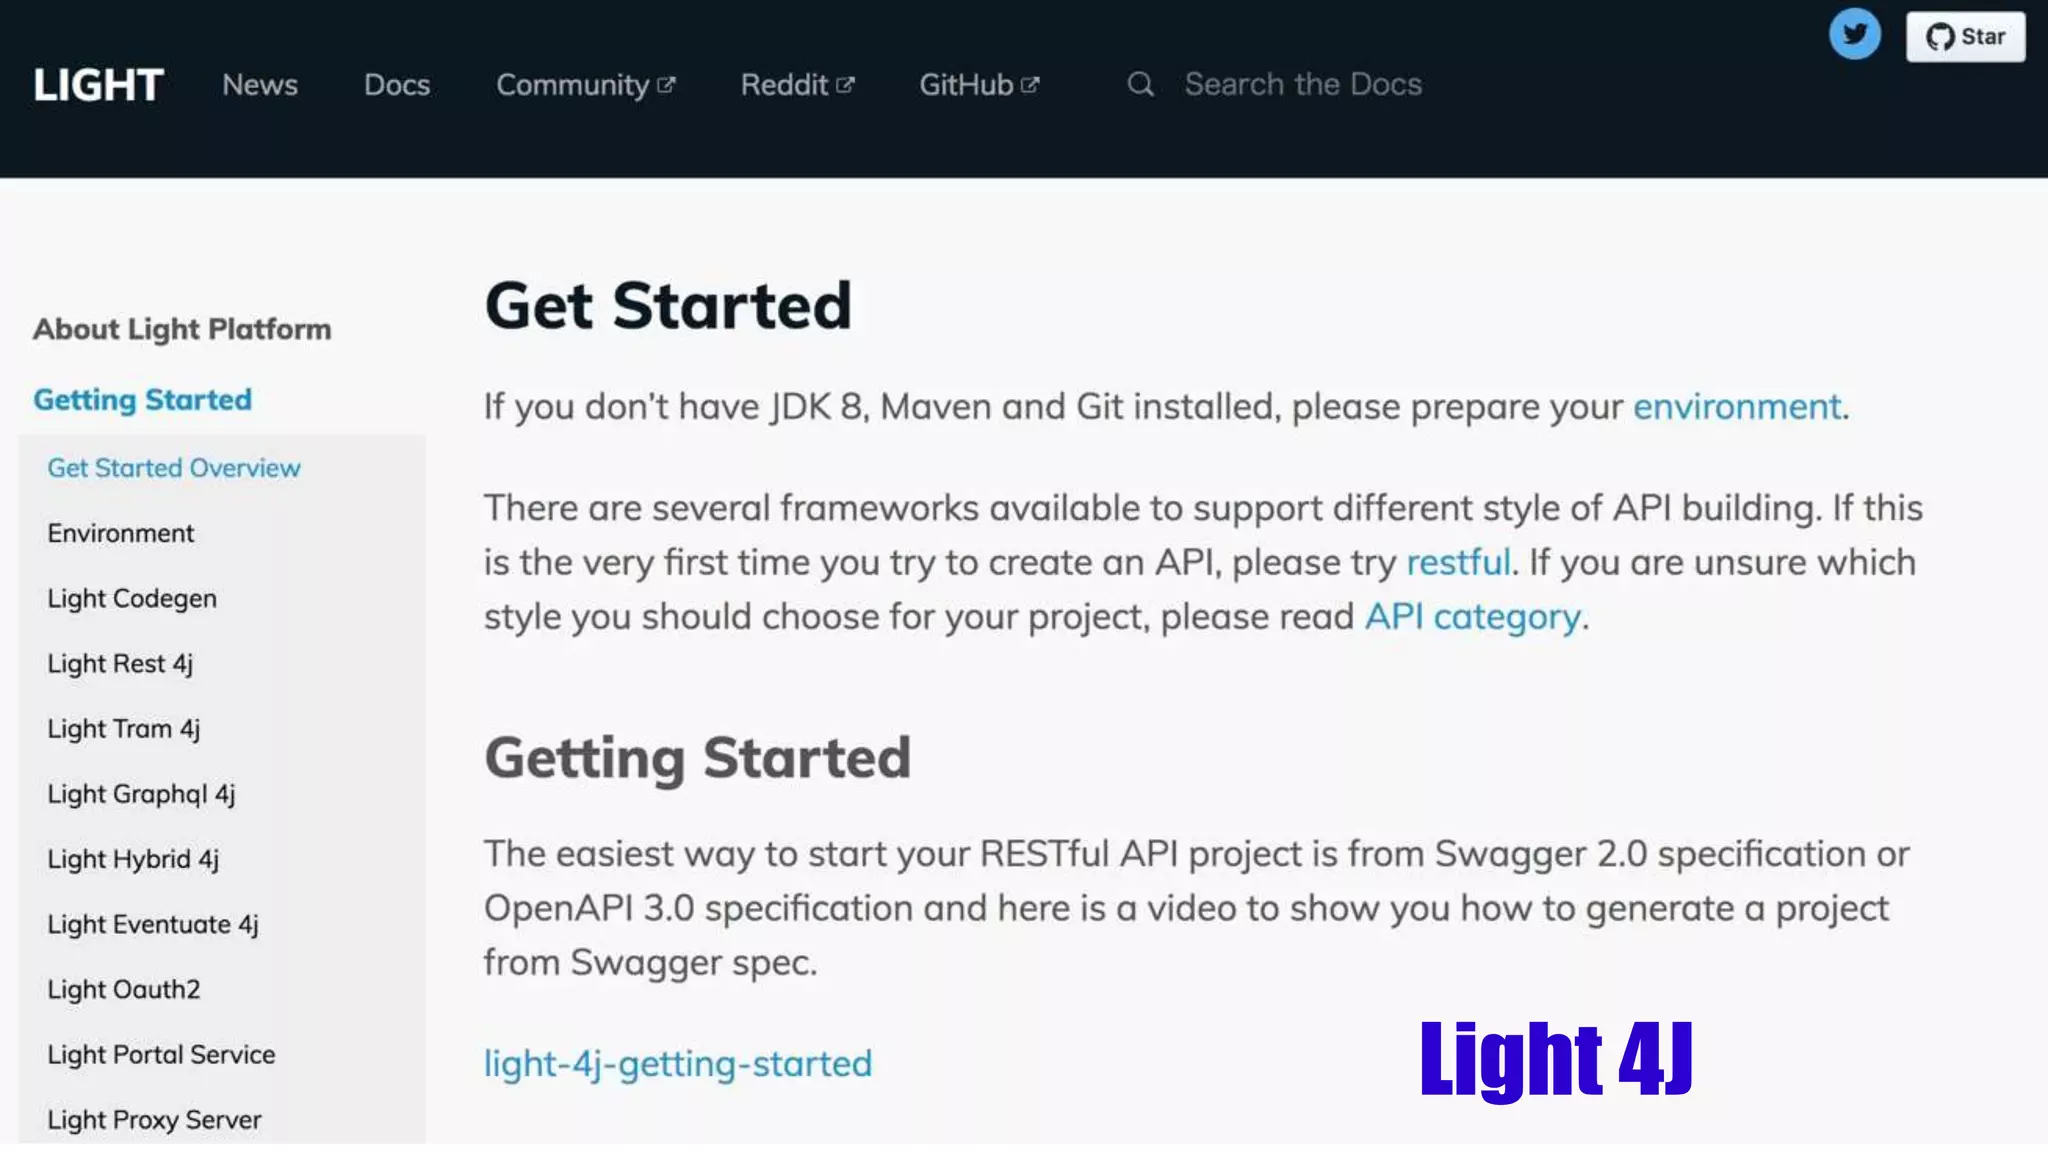
Task: Open Light Proxy Server sidebar item
Action: coord(154,1120)
